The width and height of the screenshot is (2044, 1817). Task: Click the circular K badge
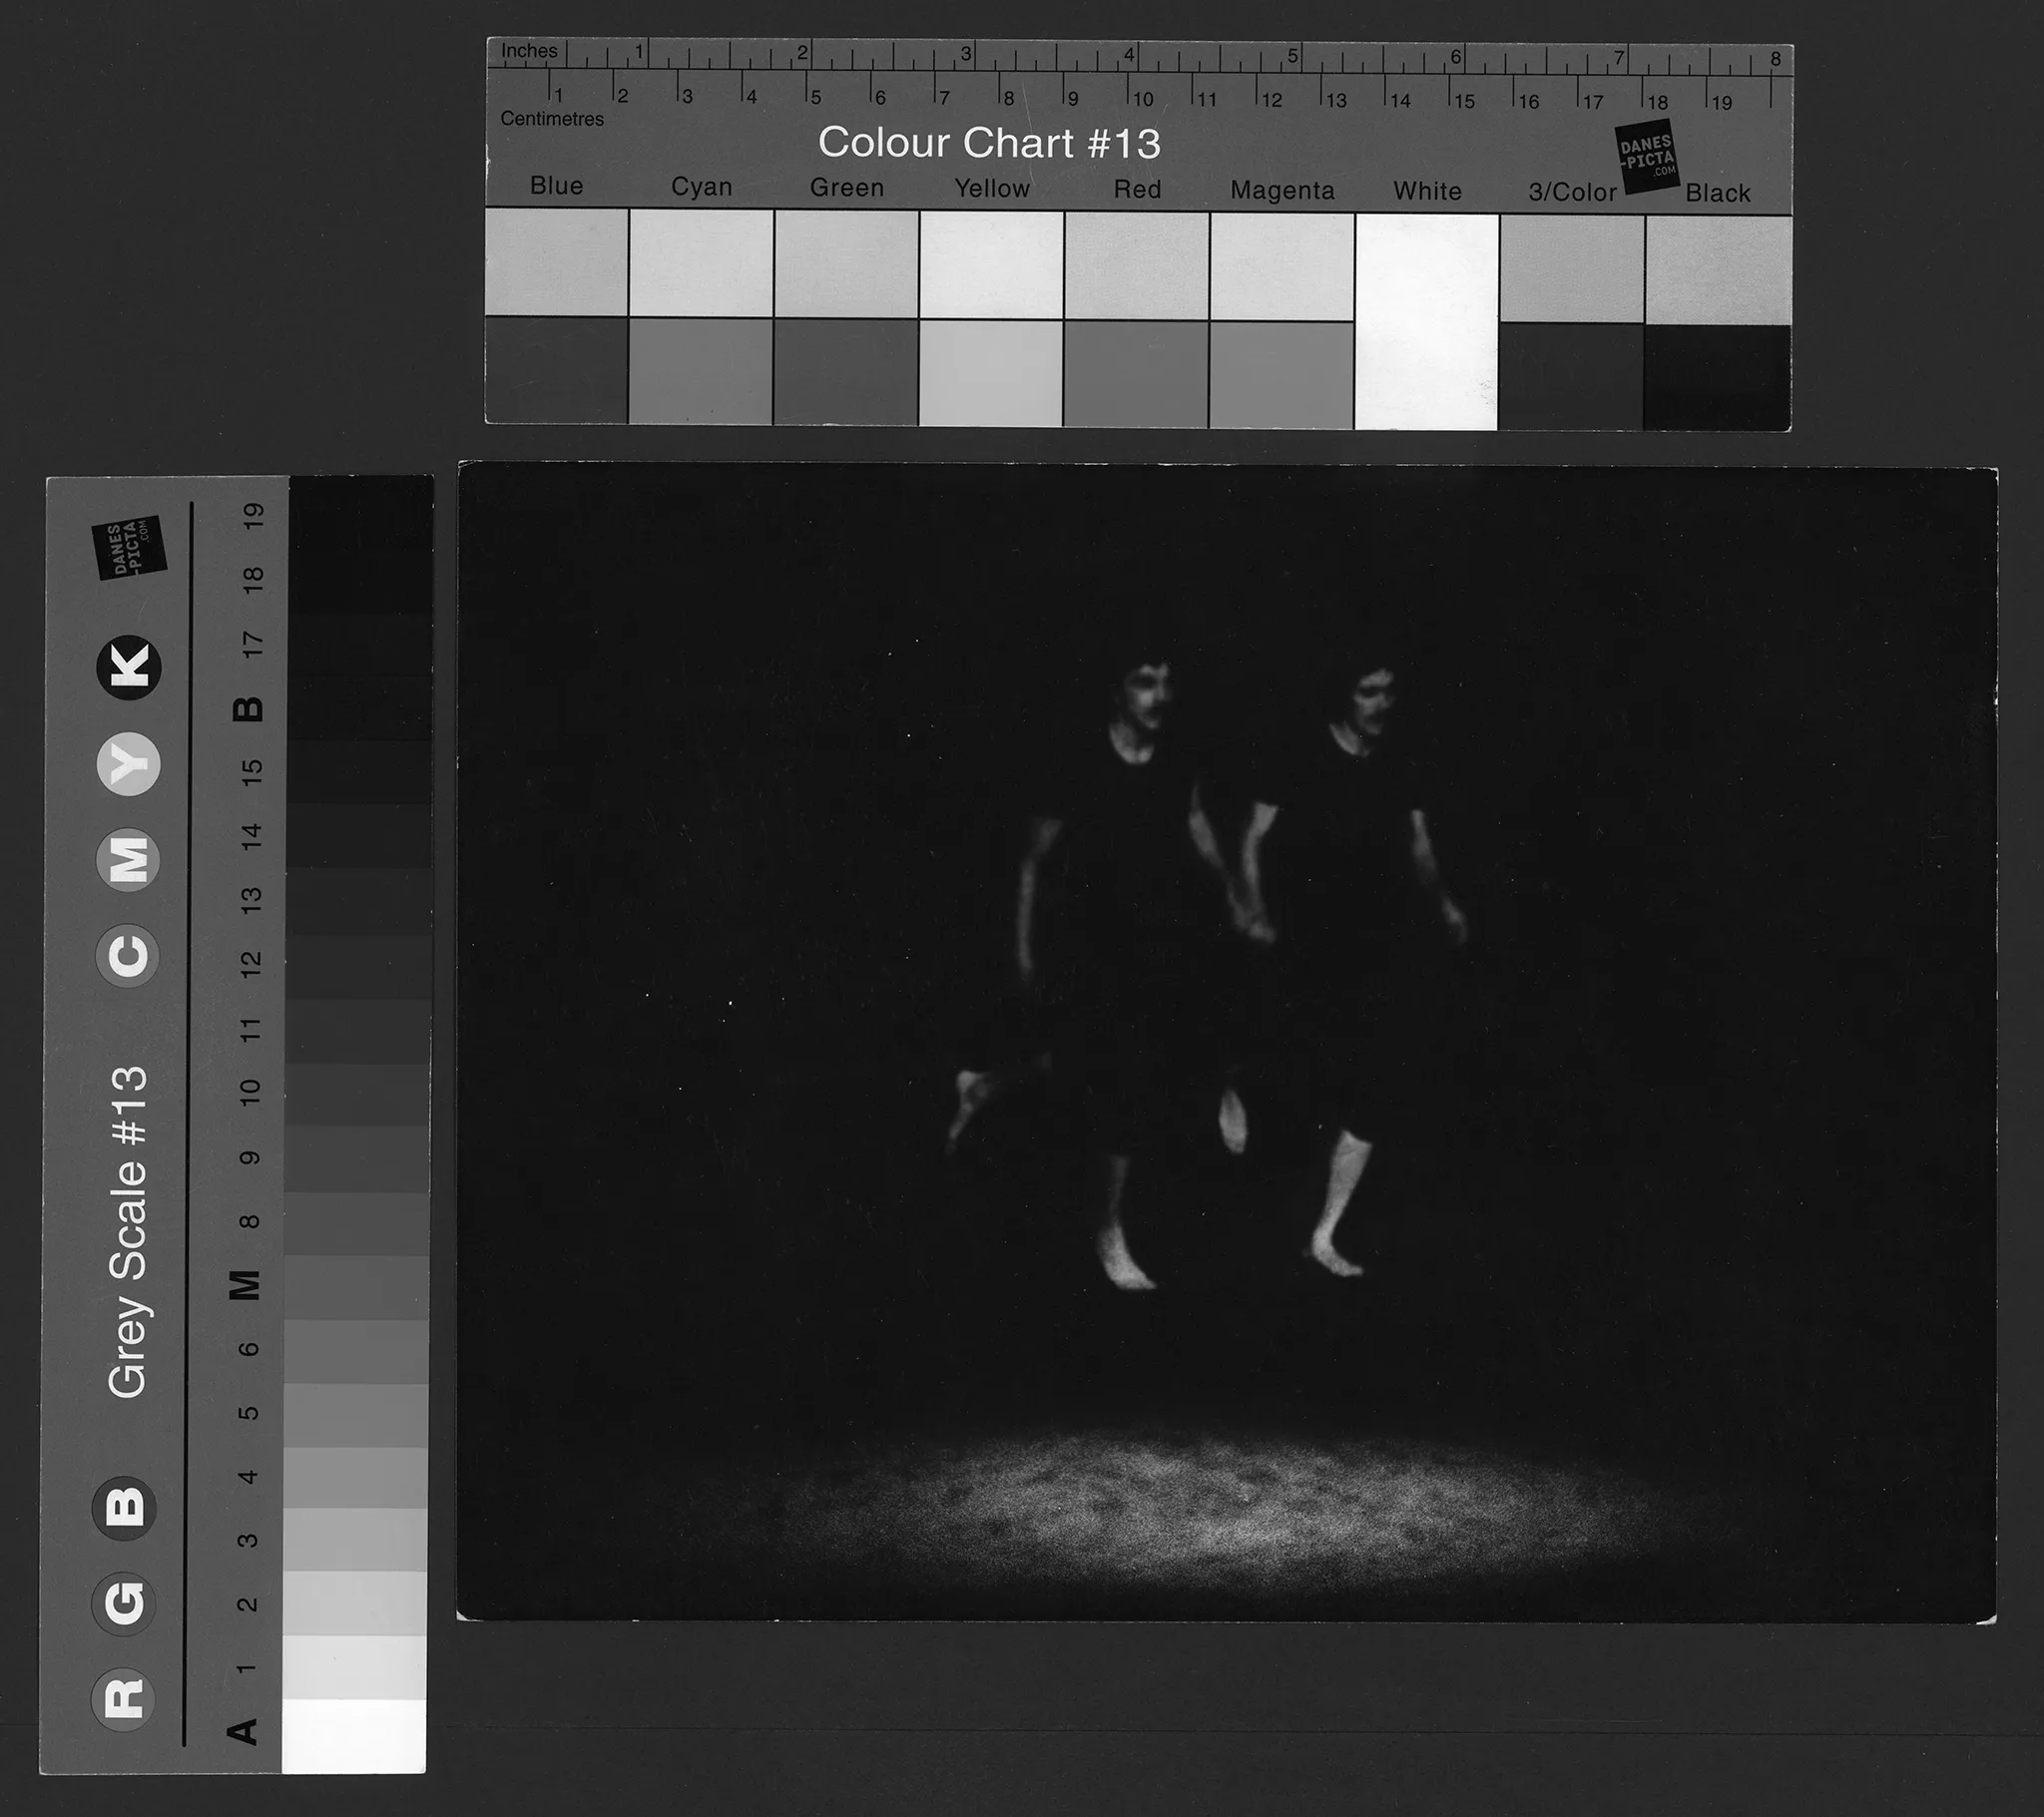click(130, 667)
